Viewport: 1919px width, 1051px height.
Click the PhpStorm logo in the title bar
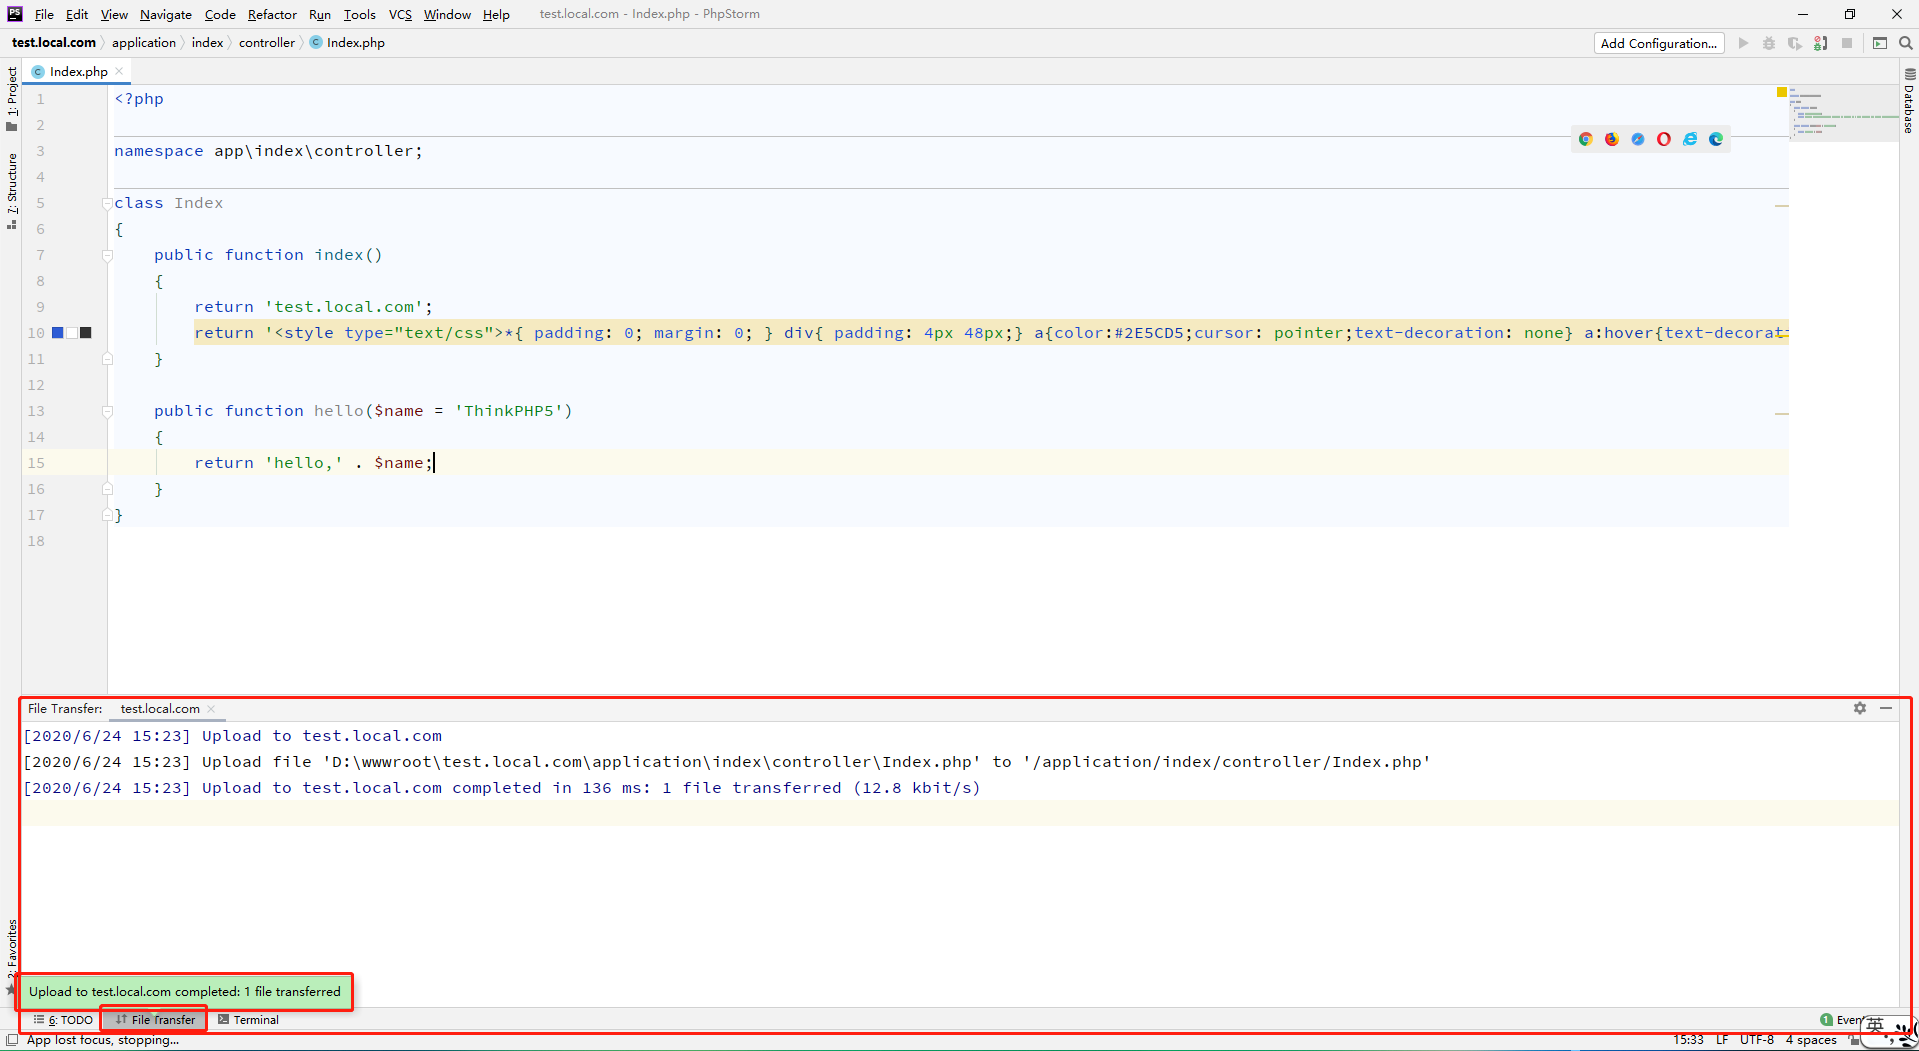[x=14, y=14]
